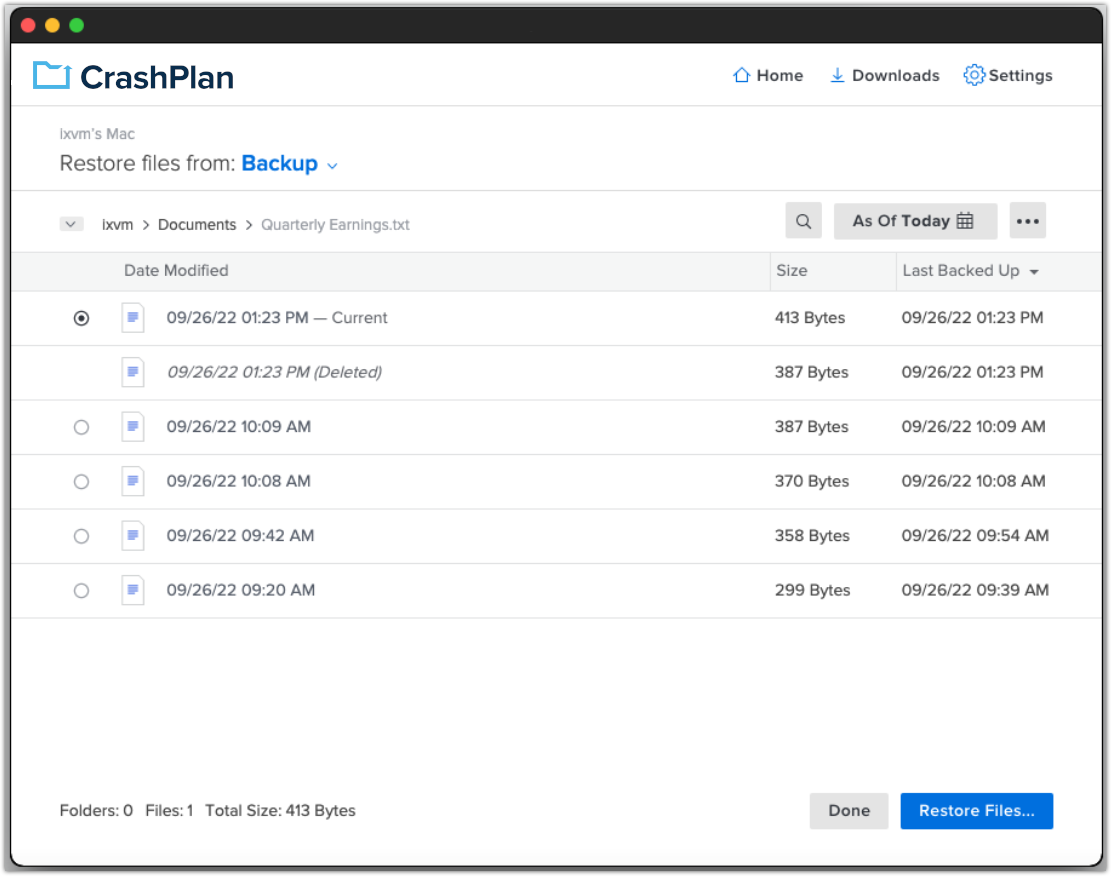Open the Home nav item
This screenshot has height=876, width=1111.
(768, 75)
